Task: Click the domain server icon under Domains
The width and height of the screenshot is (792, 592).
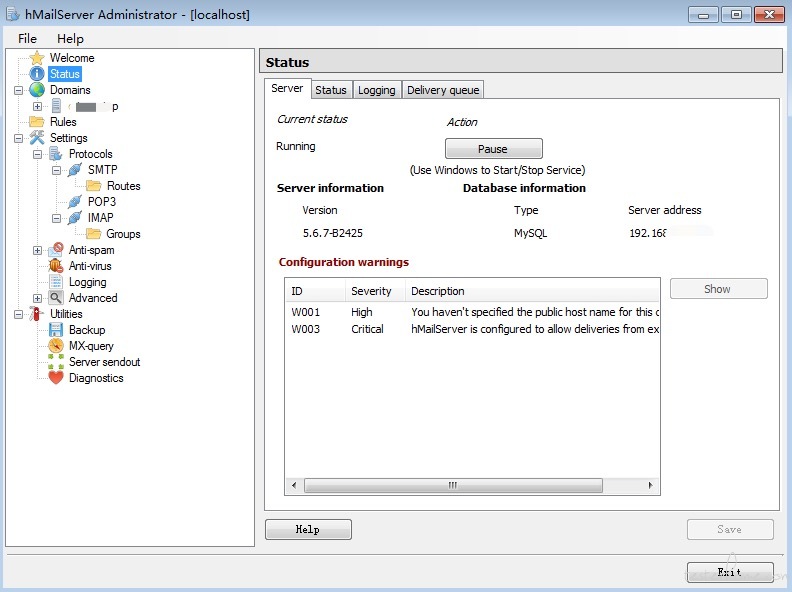Action: pos(56,106)
